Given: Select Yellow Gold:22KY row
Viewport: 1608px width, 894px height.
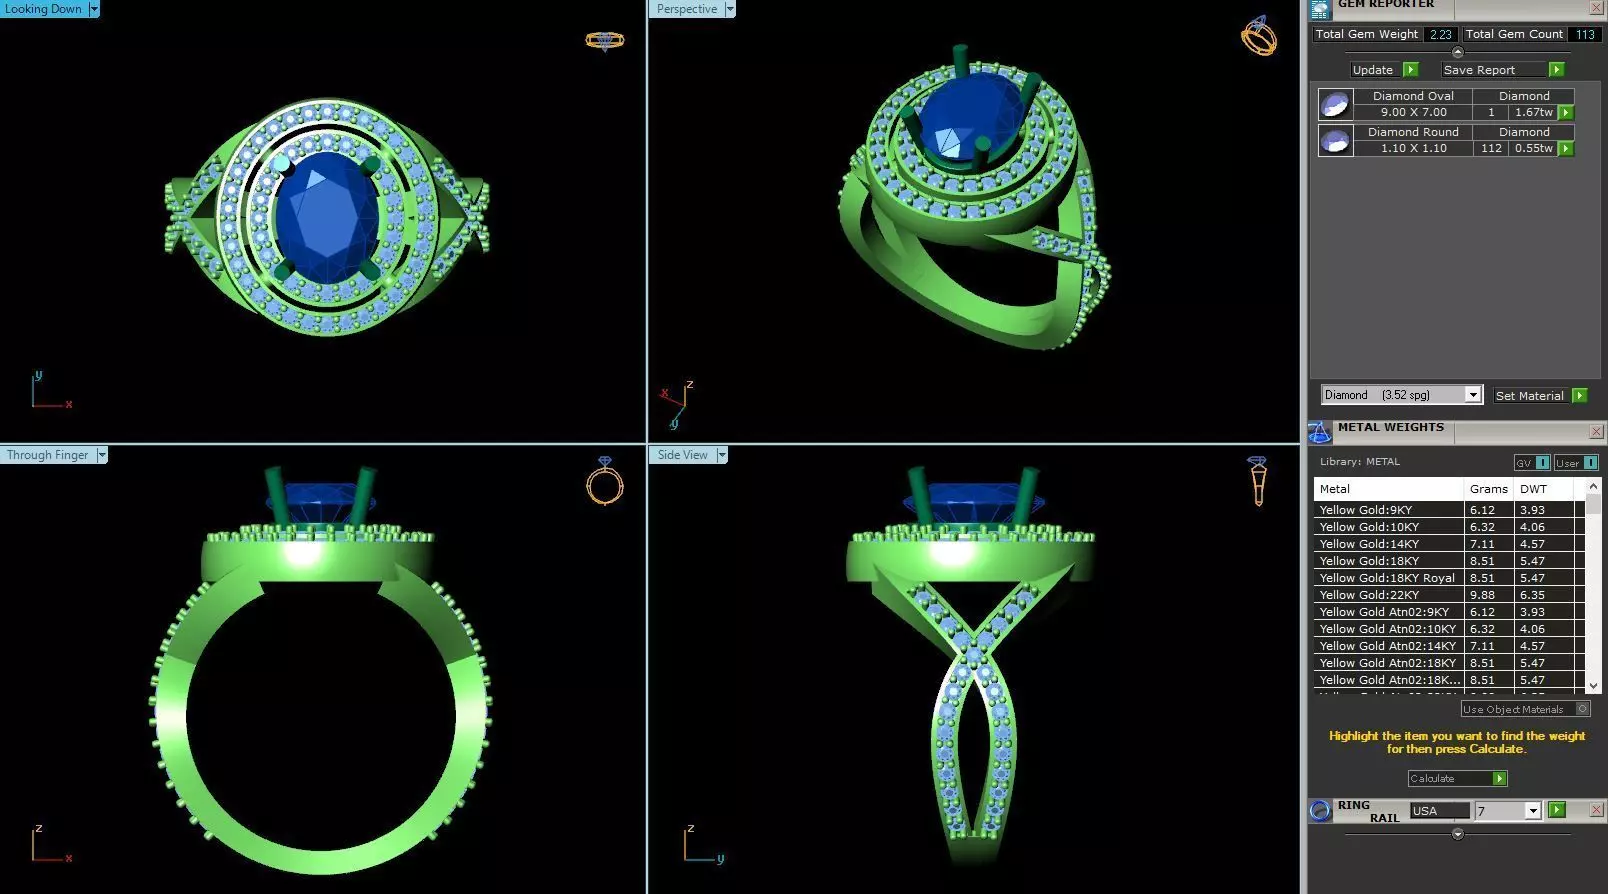Looking at the screenshot, I should click(1449, 595).
